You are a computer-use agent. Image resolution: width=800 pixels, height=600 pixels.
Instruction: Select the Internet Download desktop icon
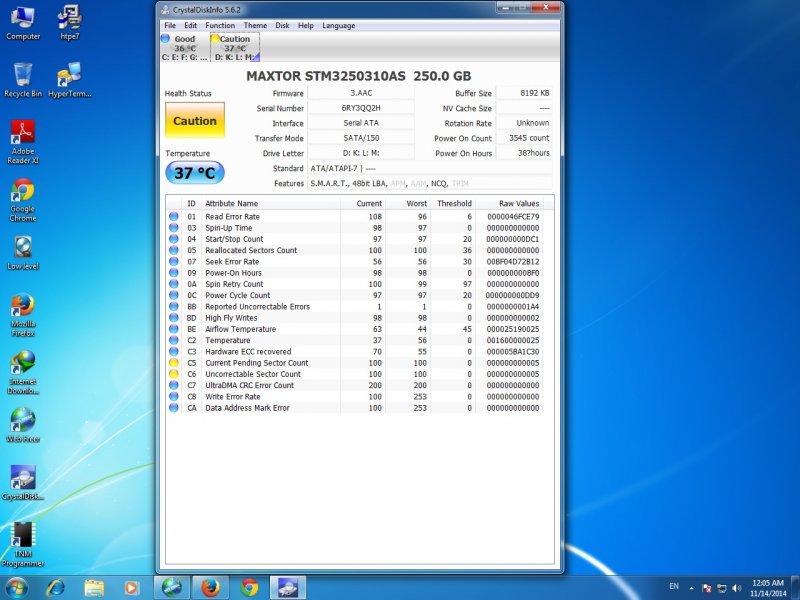coord(23,373)
